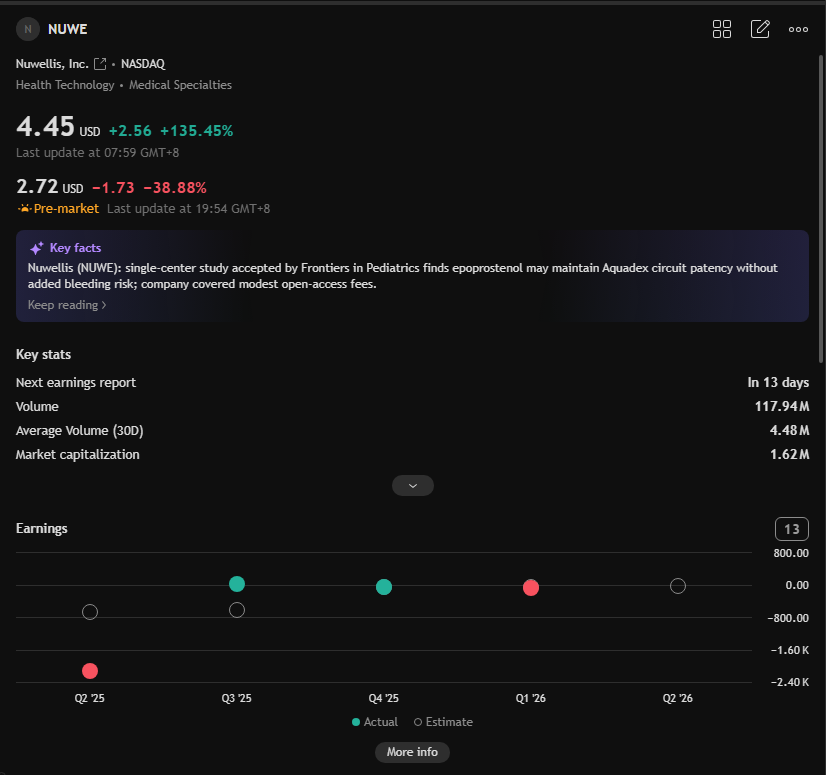The image size is (826, 775).
Task: Click the Q3 '25 estimate circle
Action: point(237,610)
